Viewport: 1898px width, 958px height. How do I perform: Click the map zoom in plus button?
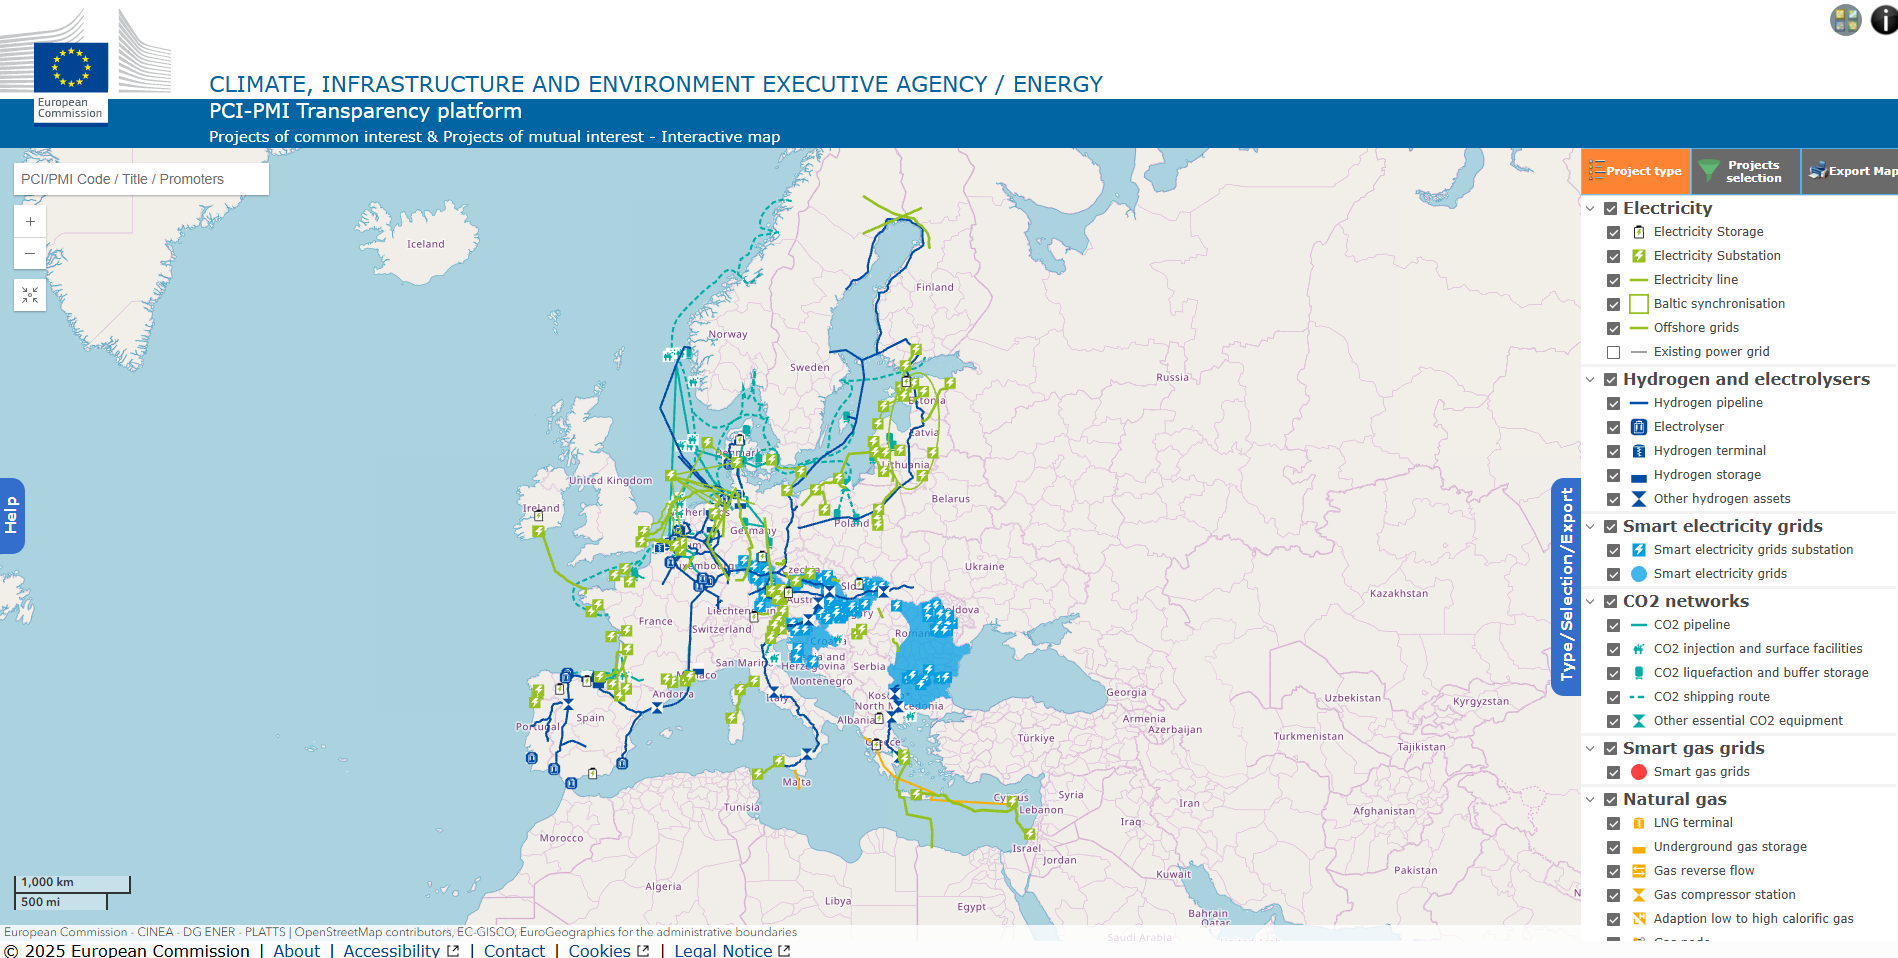30,222
